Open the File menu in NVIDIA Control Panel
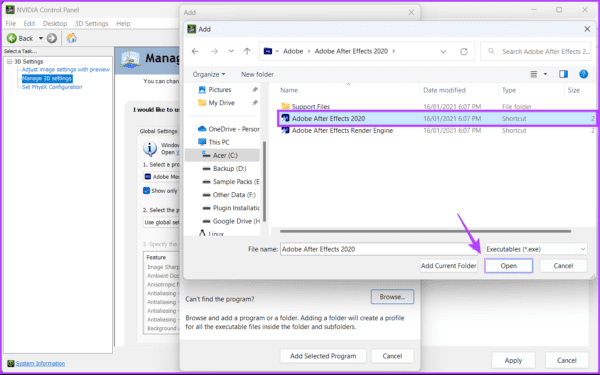The image size is (600, 375). click(11, 23)
